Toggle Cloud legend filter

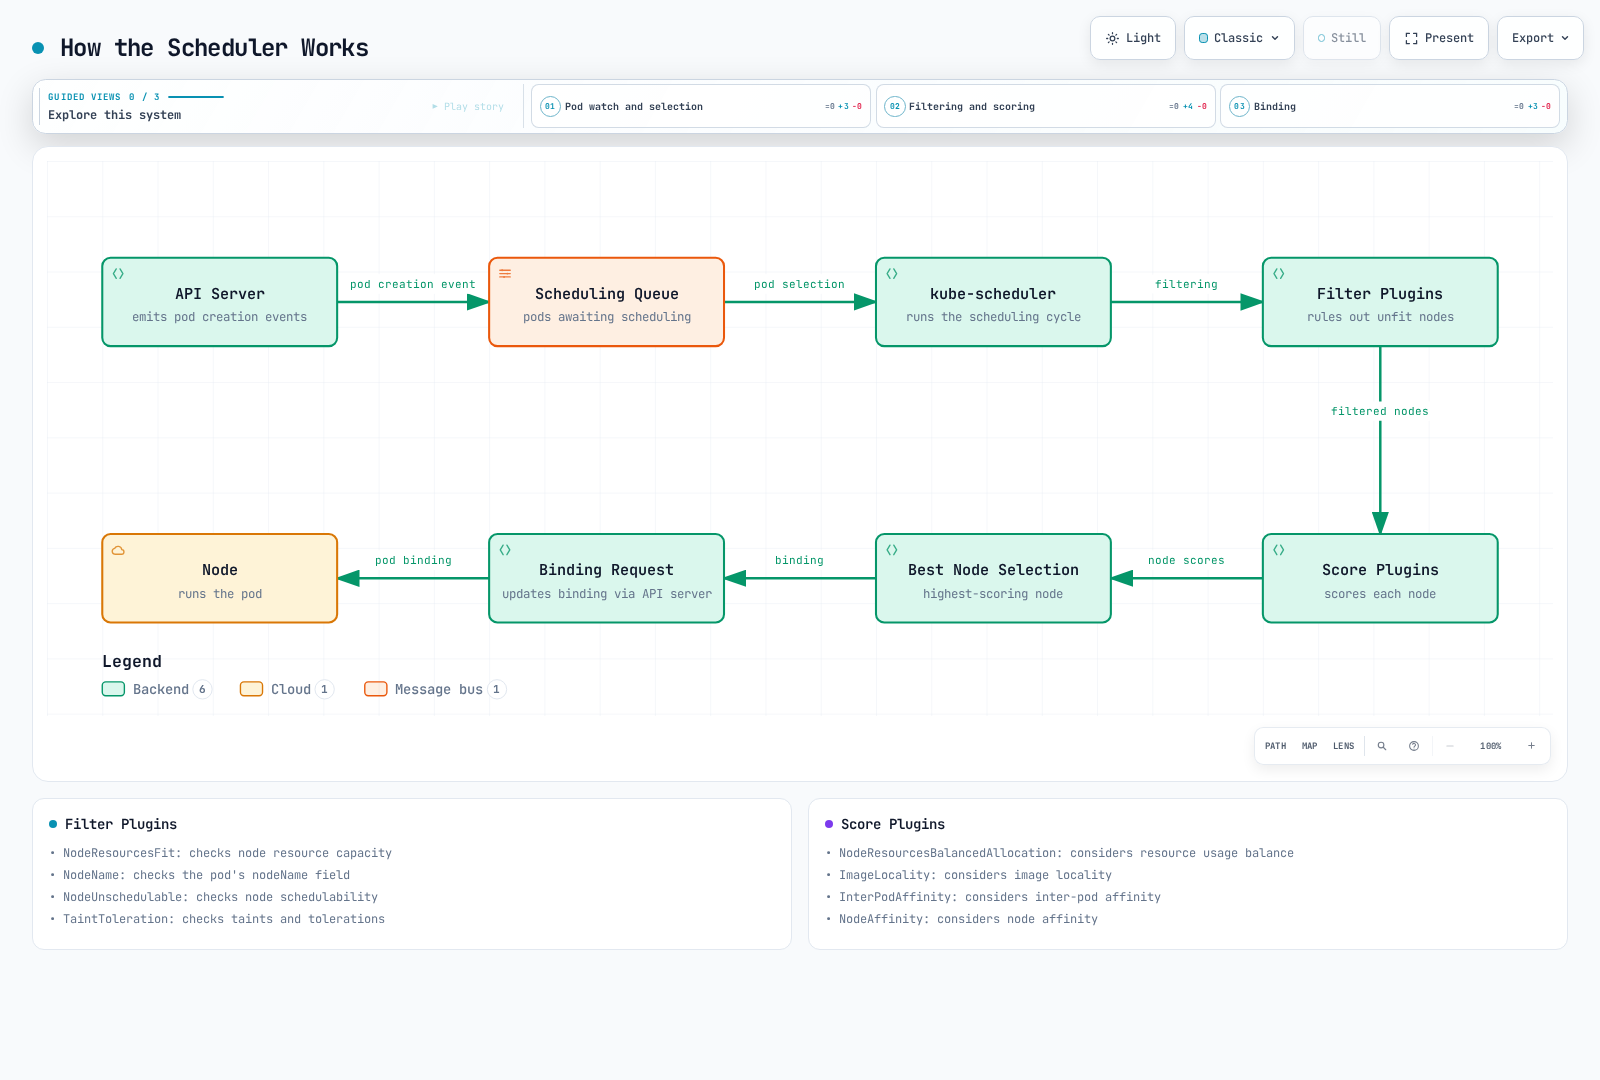pos(287,689)
